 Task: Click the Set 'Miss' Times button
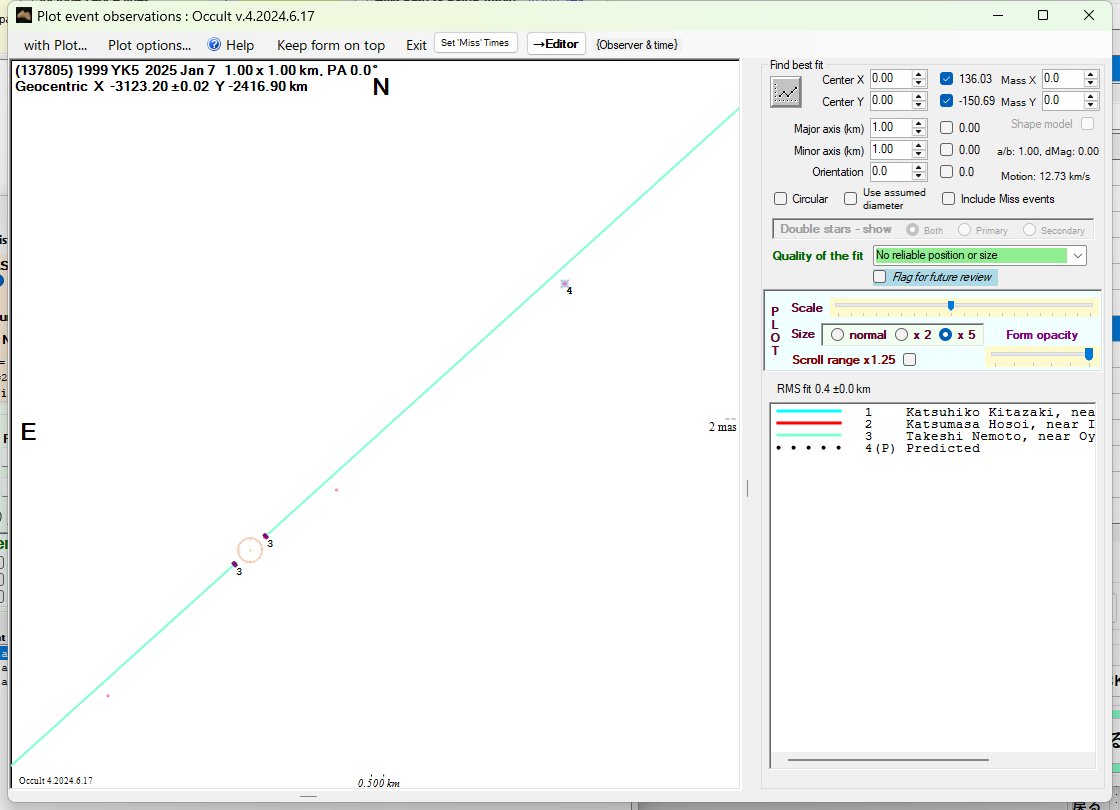pyautogui.click(x=476, y=43)
